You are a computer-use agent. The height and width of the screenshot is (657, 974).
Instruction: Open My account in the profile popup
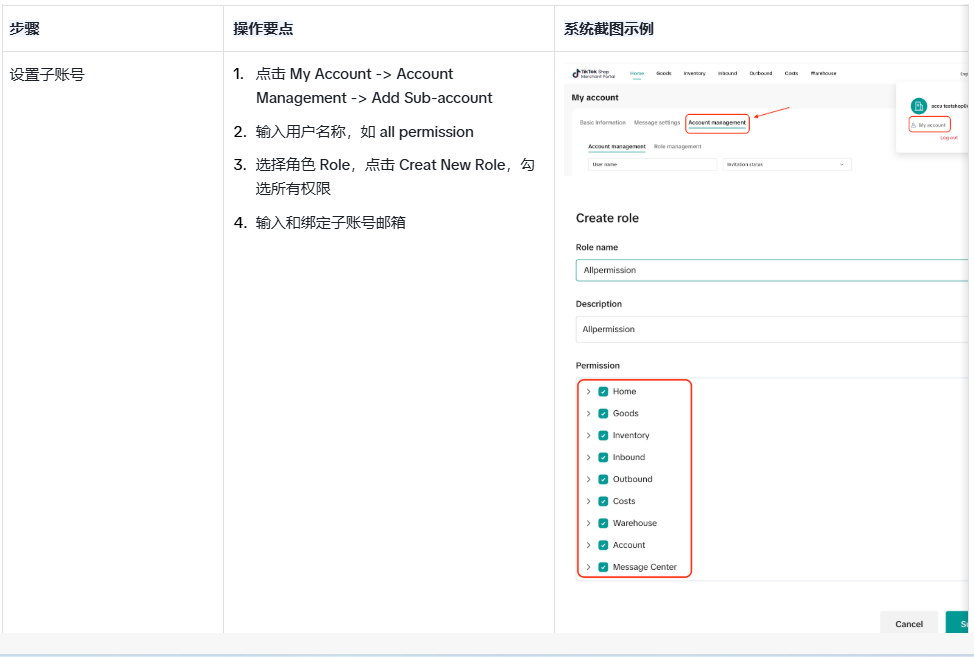pyautogui.click(x=929, y=125)
